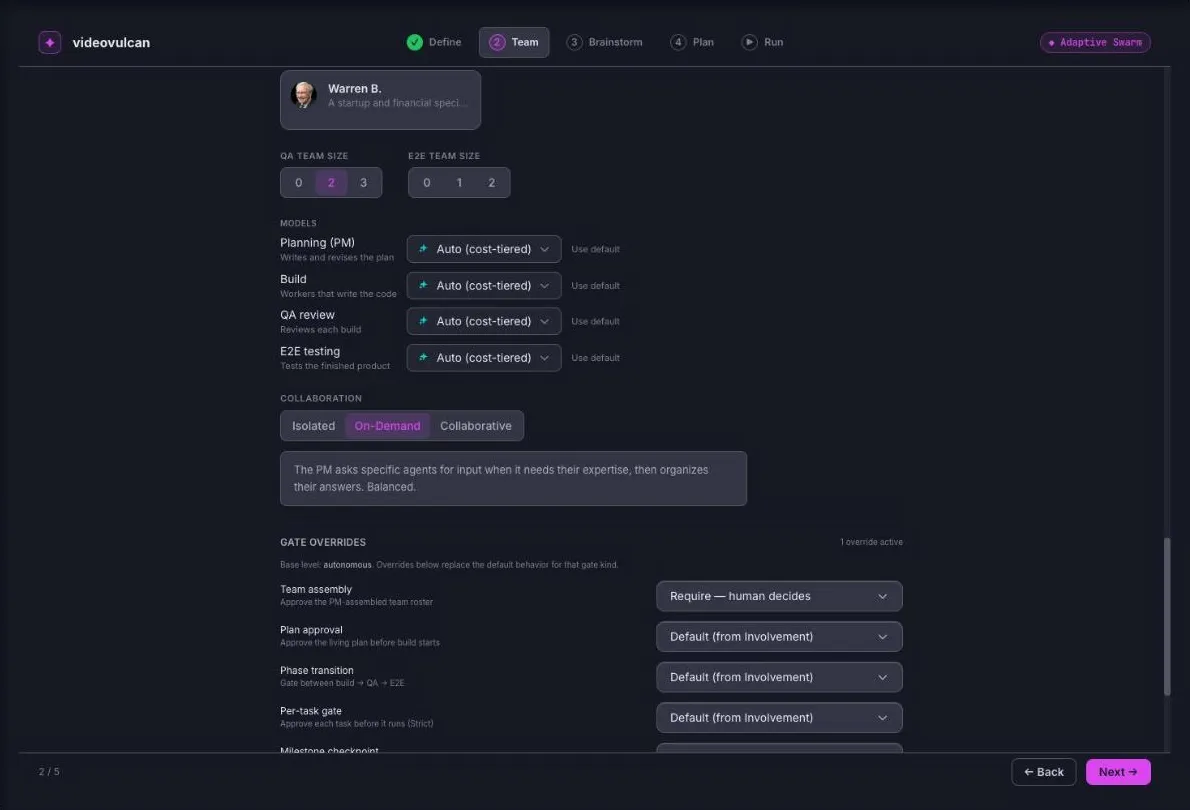Click the Warren B. team member card

pyautogui.click(x=380, y=99)
